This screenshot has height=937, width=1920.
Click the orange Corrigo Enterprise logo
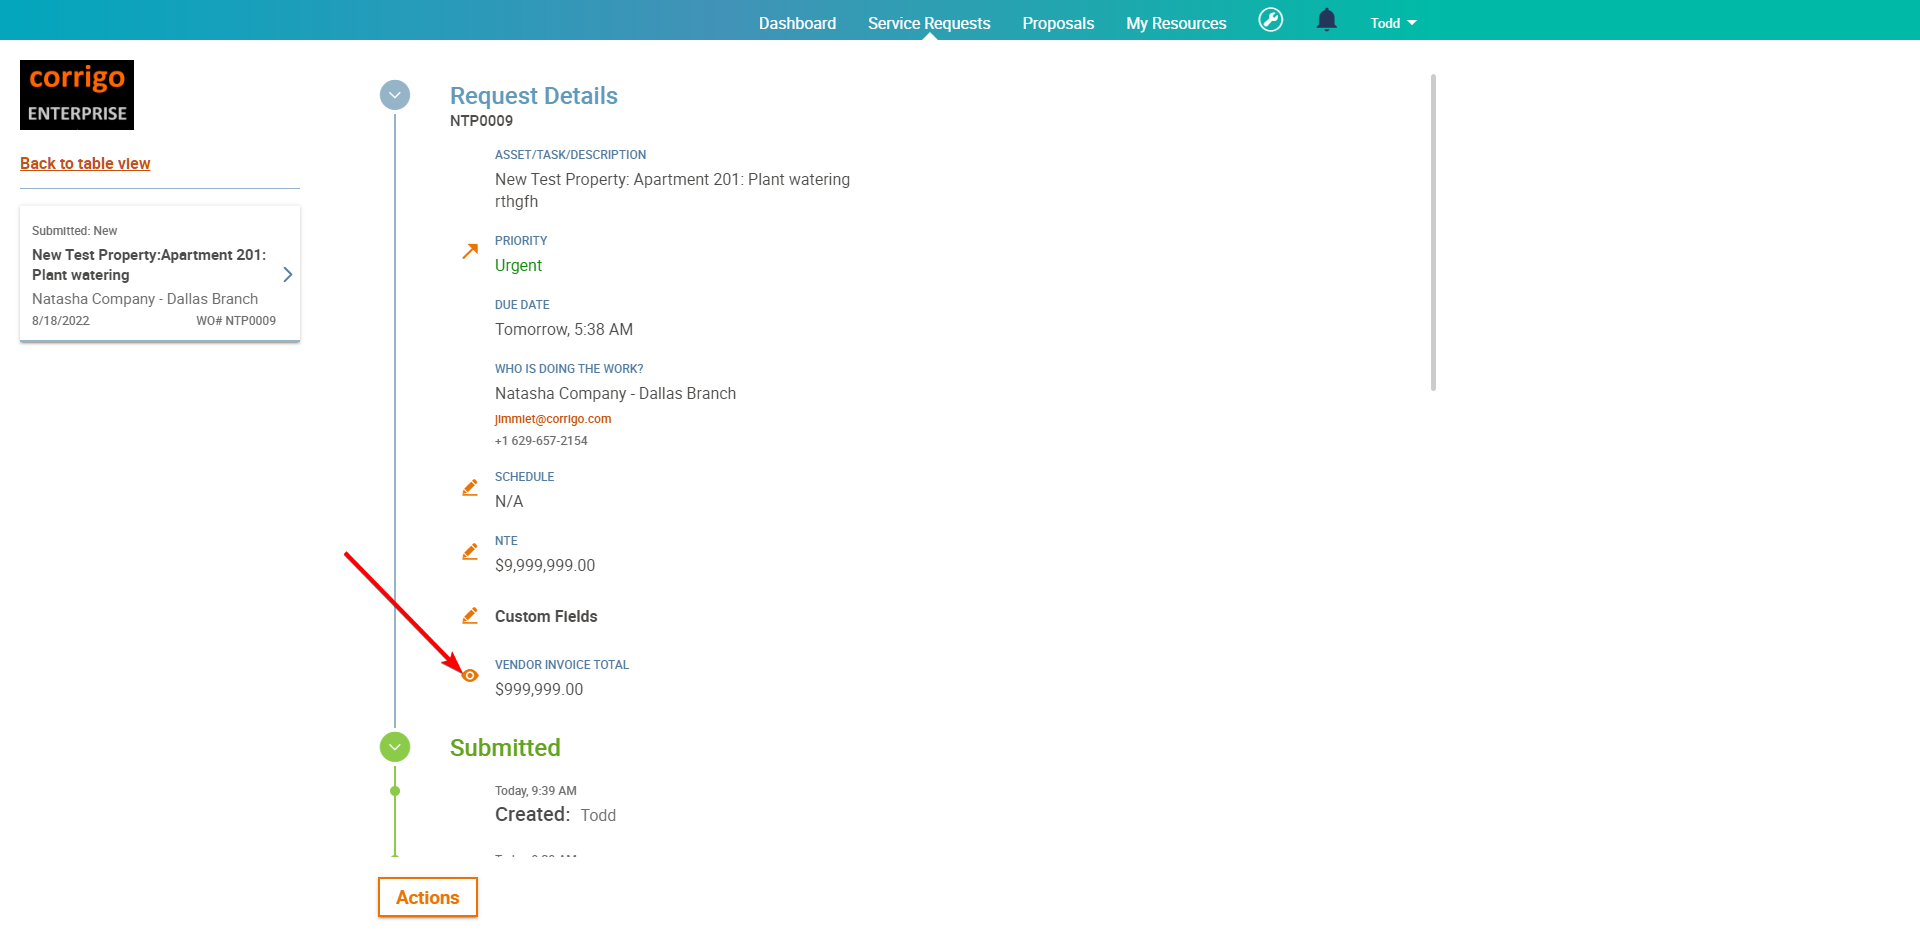(76, 94)
